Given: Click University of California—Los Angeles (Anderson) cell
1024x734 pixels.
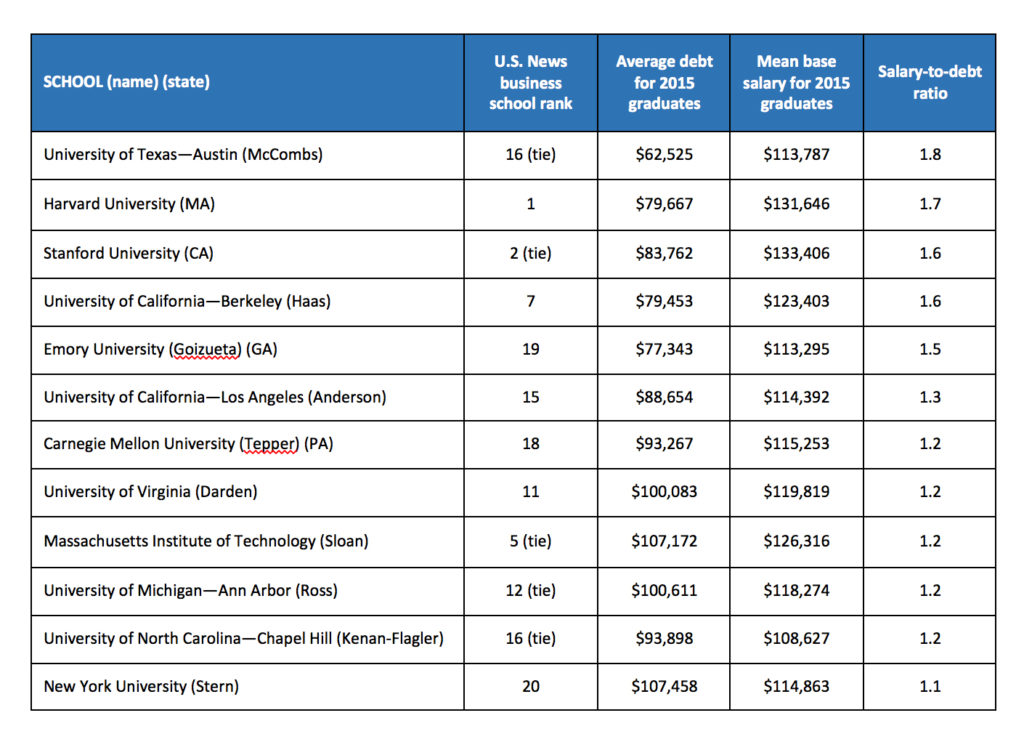Looking at the screenshot, I should (x=248, y=398).
